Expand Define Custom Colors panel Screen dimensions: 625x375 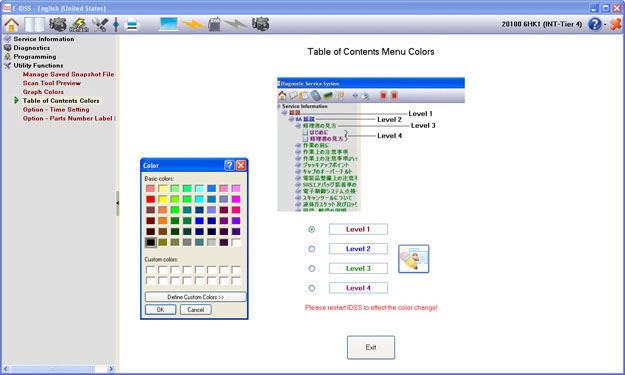point(195,297)
